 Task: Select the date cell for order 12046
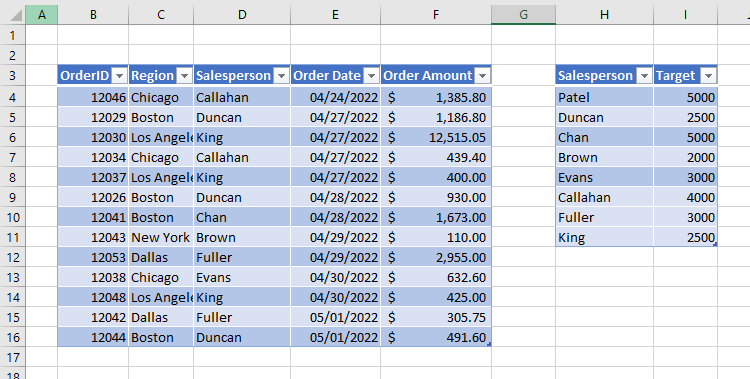(335, 97)
